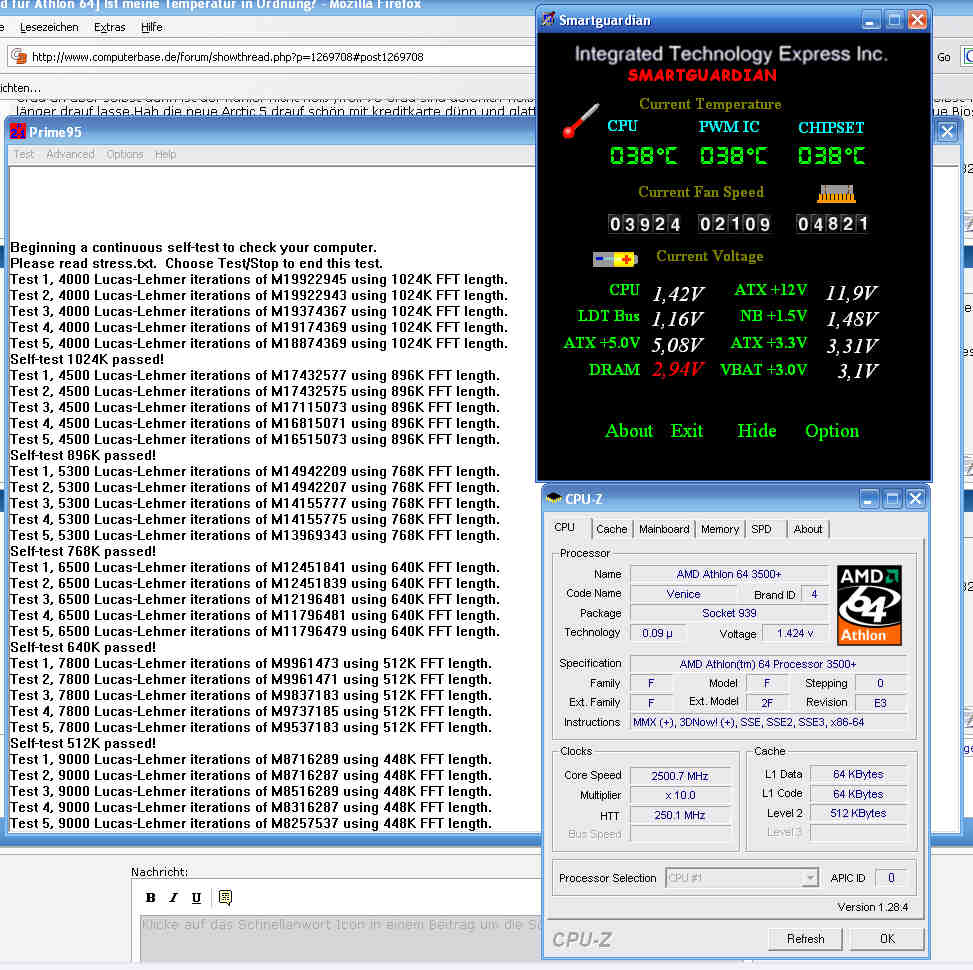Click the Level 2 cache value 512 KBytes

click(x=858, y=813)
